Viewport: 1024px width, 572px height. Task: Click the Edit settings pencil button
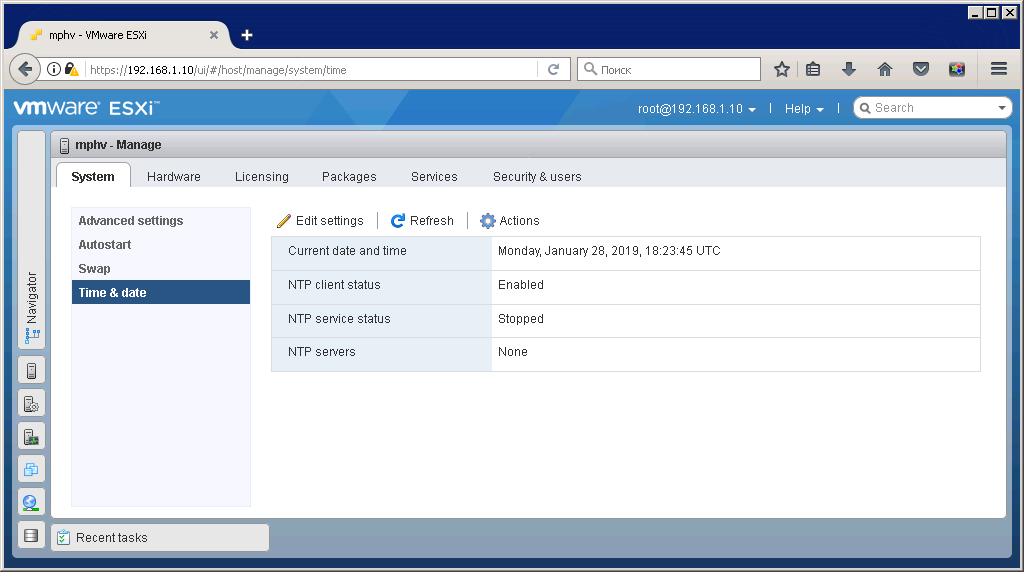tap(320, 221)
